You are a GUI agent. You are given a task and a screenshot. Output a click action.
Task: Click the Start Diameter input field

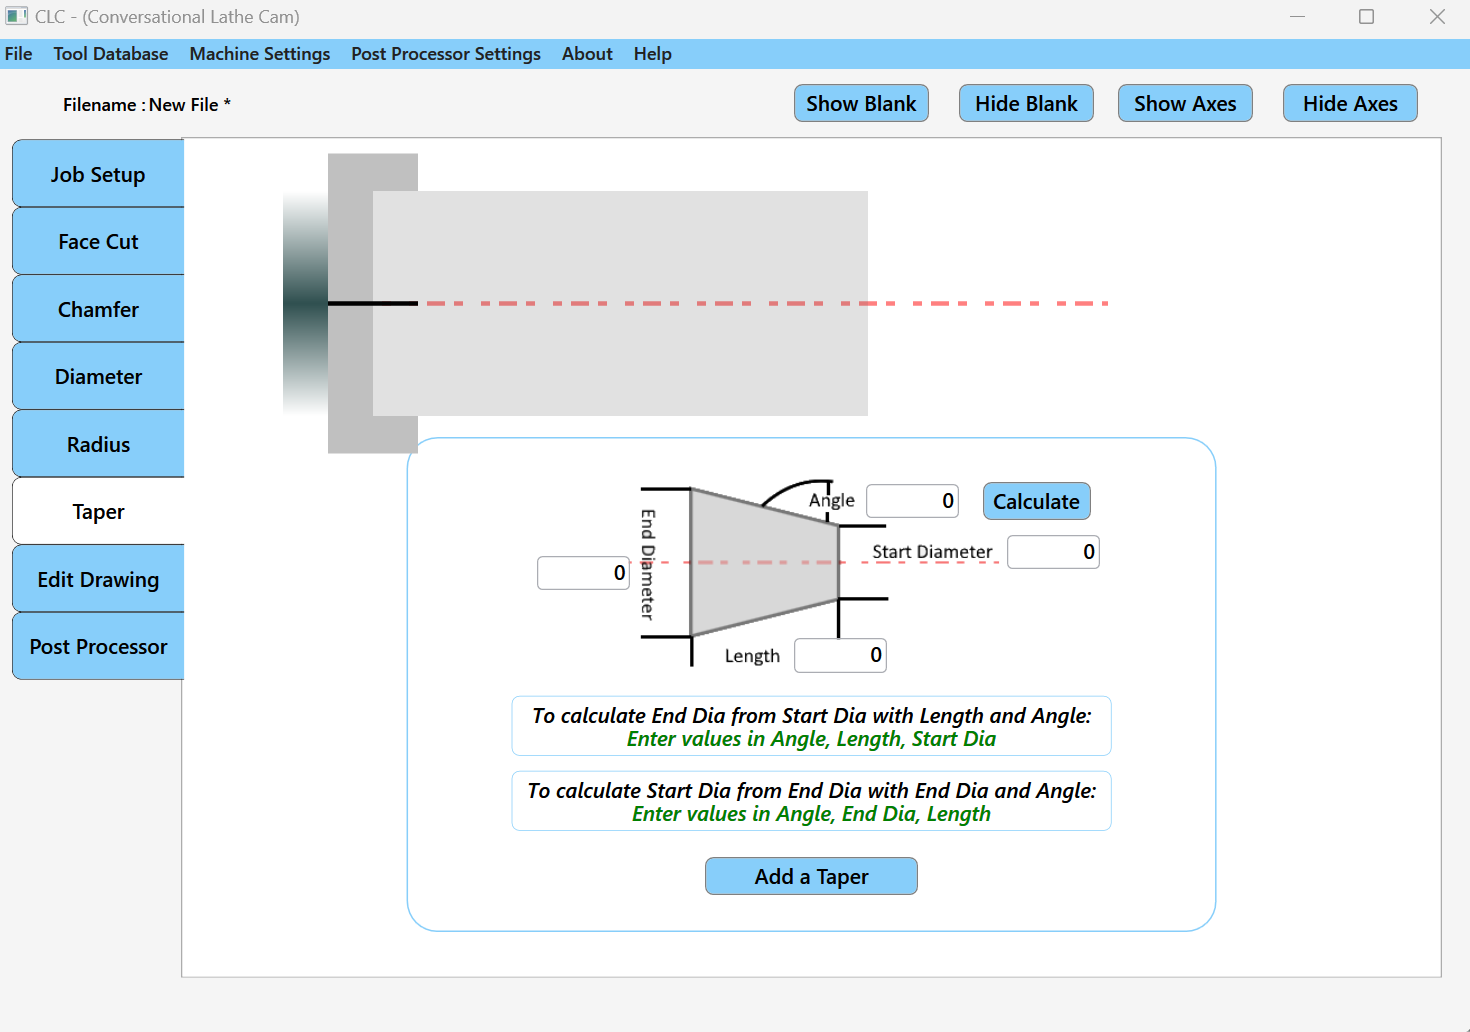click(x=1052, y=551)
